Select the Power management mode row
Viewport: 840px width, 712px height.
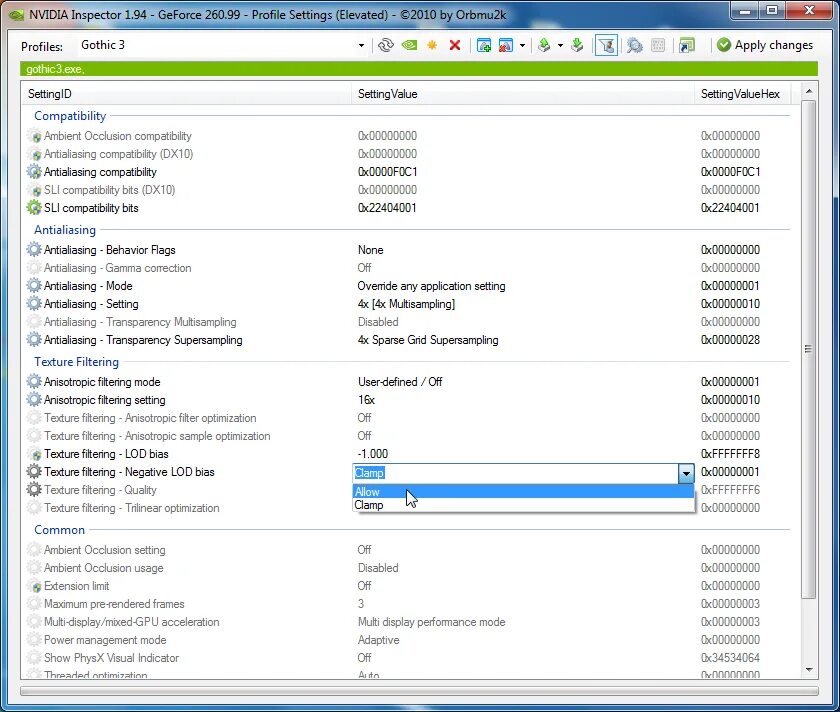click(410, 640)
